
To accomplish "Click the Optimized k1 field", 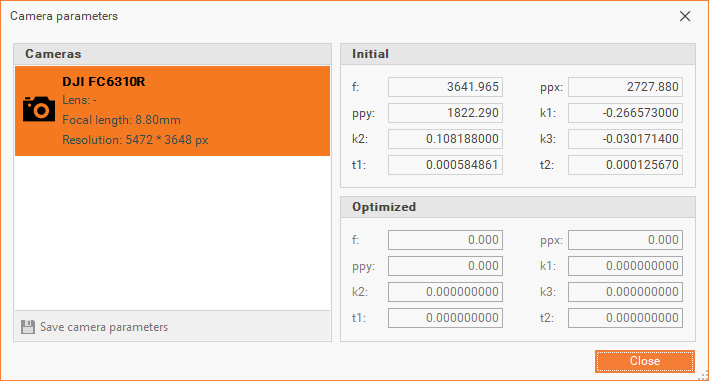I will pyautogui.click(x=625, y=266).
